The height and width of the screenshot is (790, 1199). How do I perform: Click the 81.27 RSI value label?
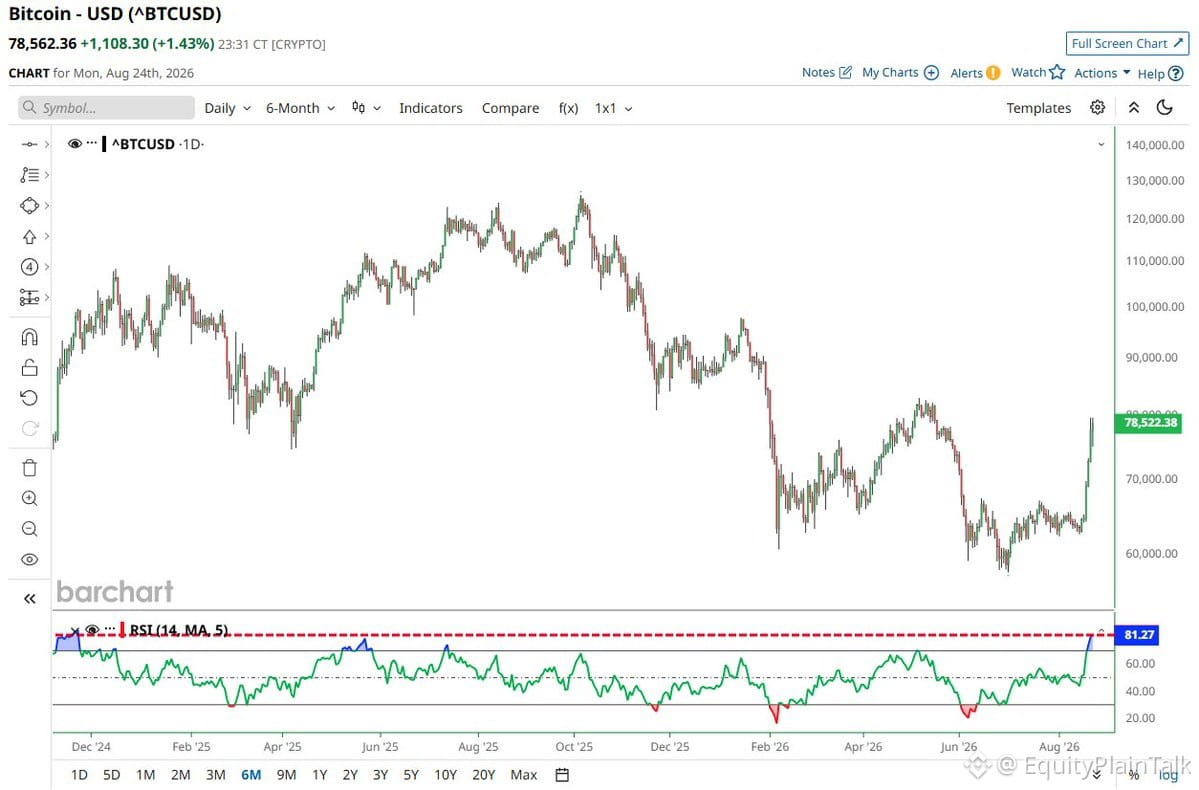(1138, 635)
